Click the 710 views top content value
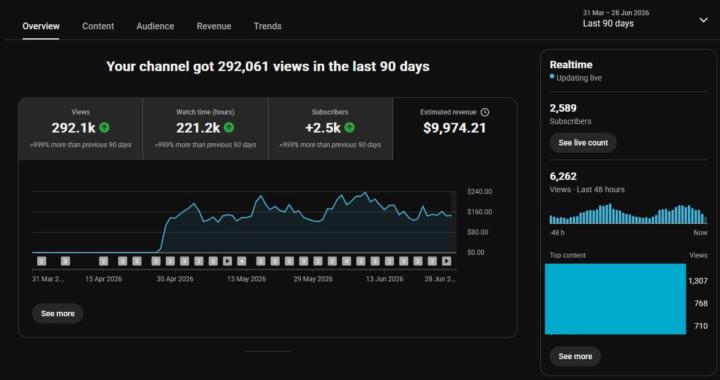This screenshot has height=380, width=720. tap(701, 326)
